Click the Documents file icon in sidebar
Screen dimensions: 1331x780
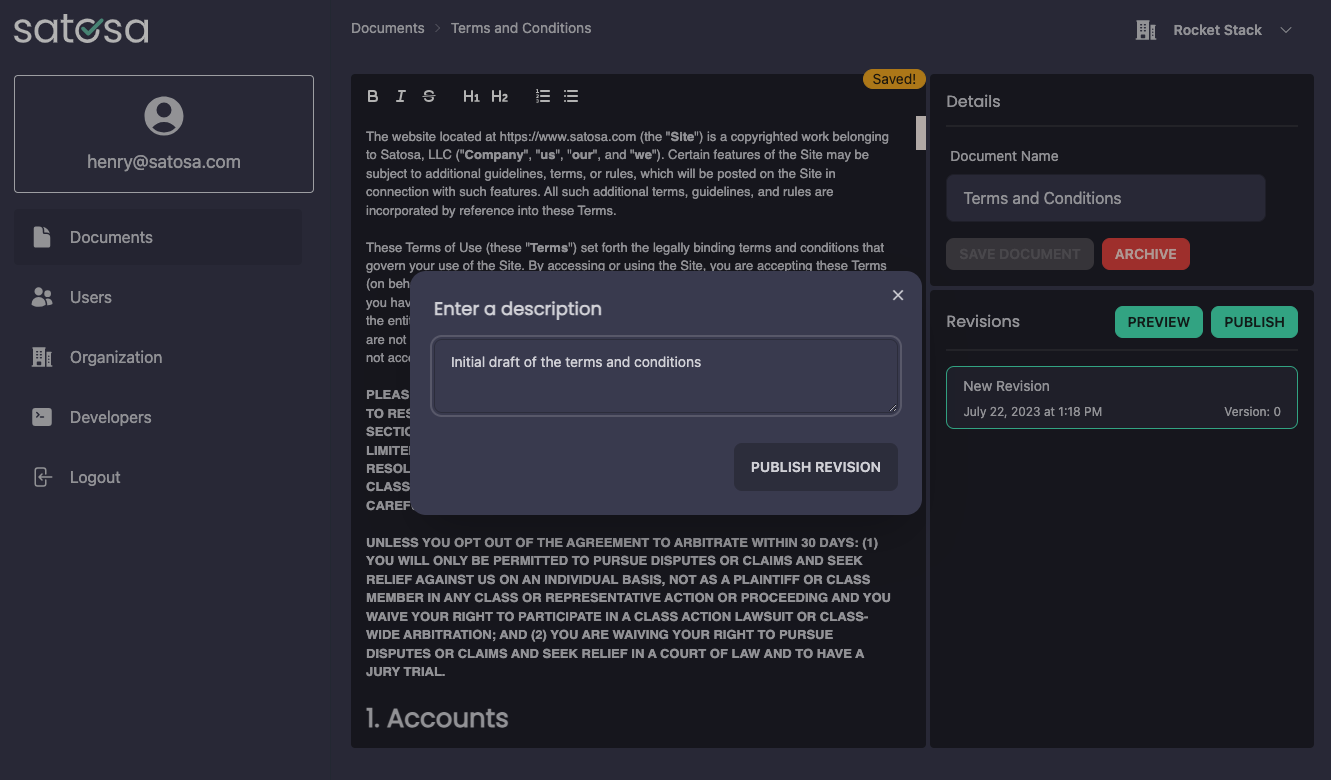click(42, 237)
